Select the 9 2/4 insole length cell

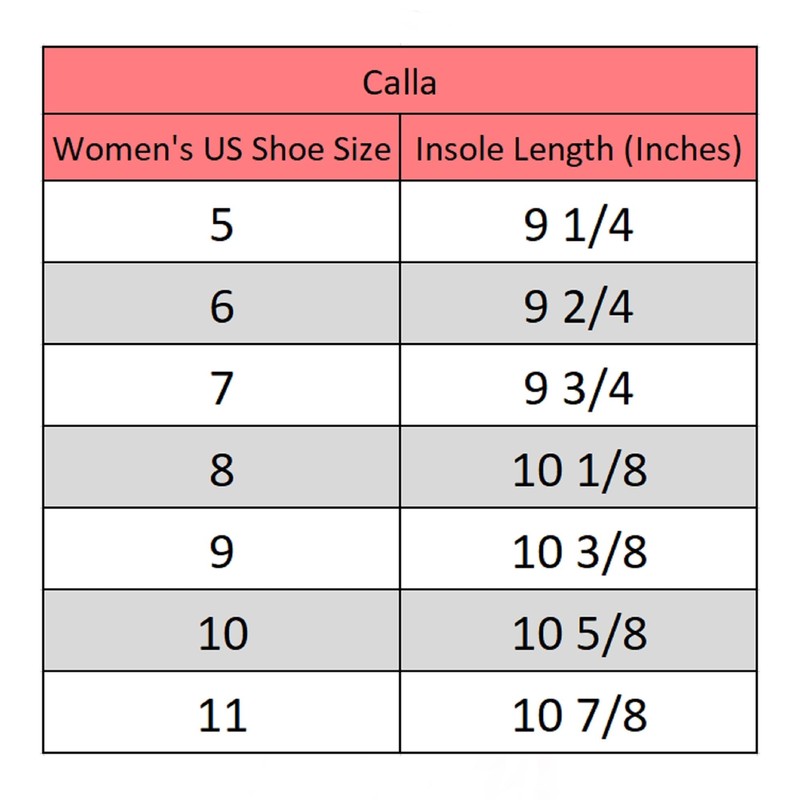[578, 308]
